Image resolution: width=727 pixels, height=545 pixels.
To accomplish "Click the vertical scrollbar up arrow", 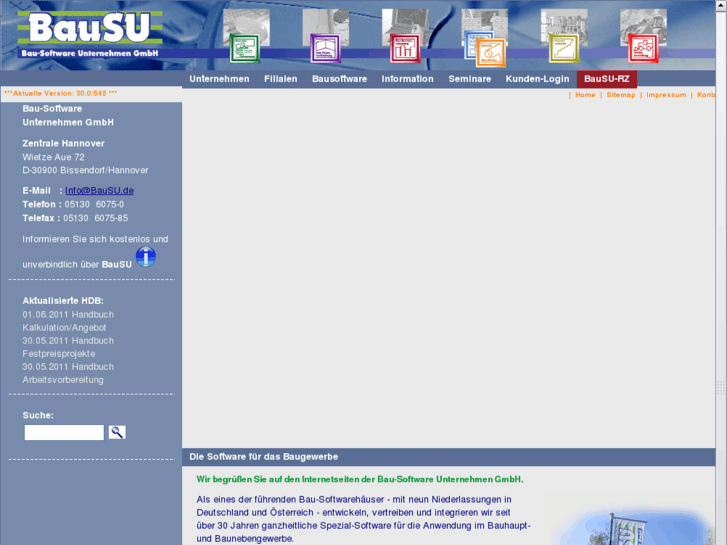I will point(721,4).
